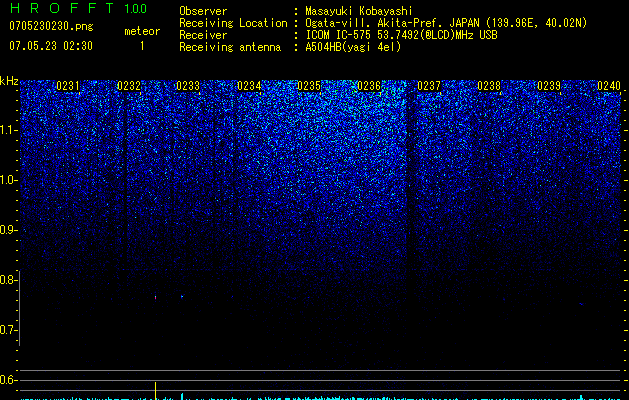Viewport: 629px width, 400px height.
Task: Click the 0237 time marker
Action: [429, 86]
